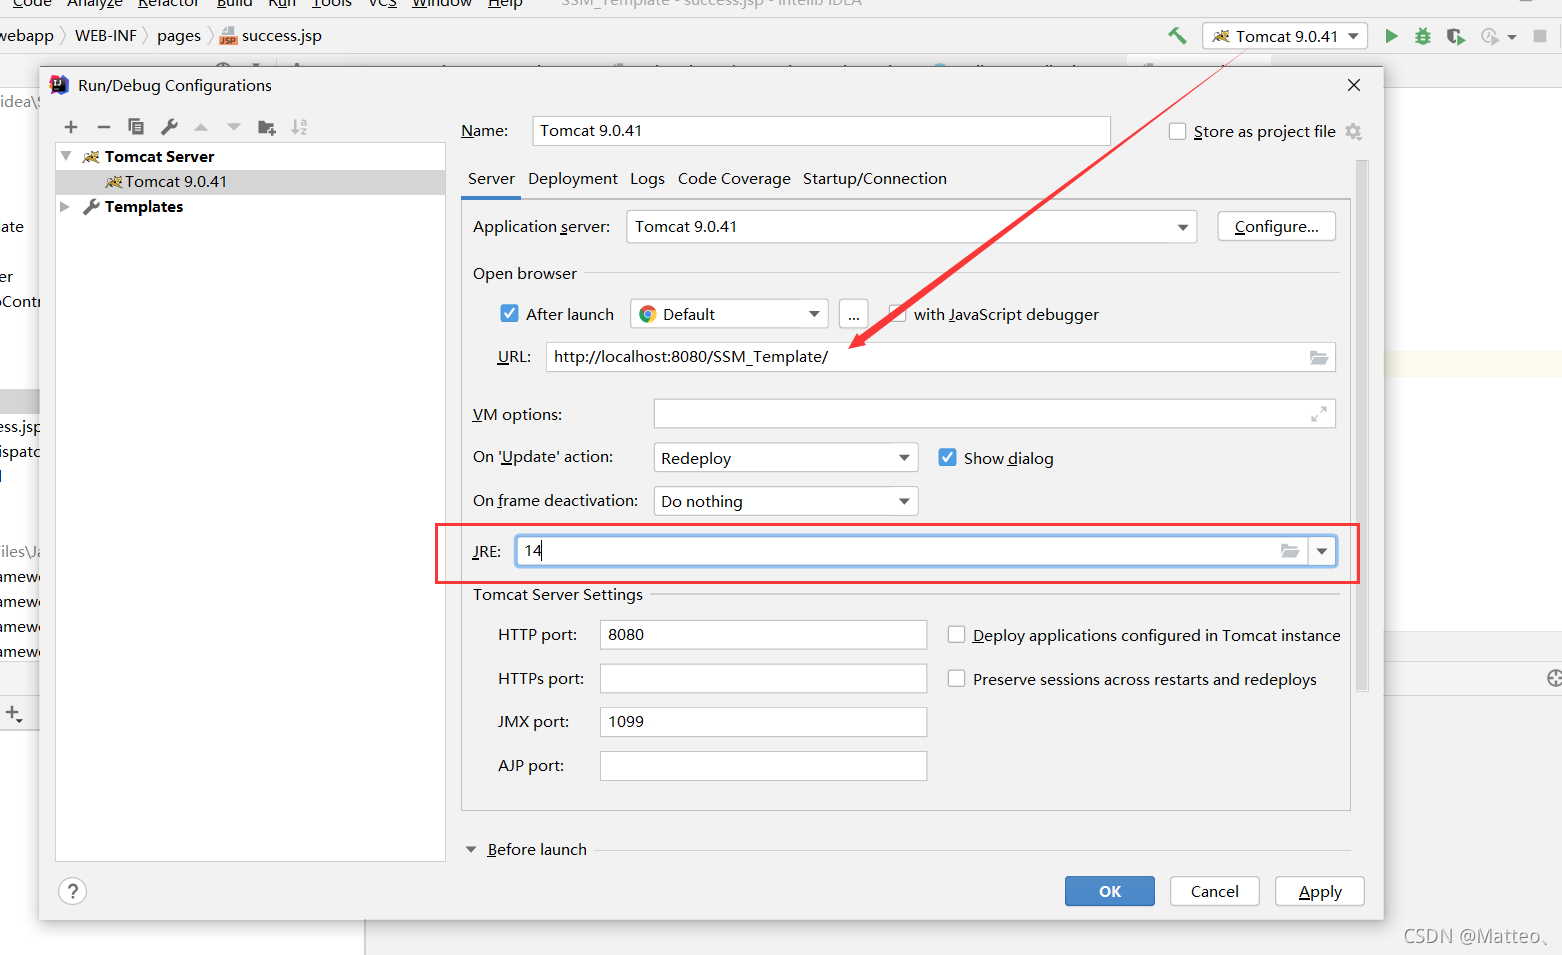
Task: Select Tomcat 9.0.41 configuration in tree
Action: [250, 182]
